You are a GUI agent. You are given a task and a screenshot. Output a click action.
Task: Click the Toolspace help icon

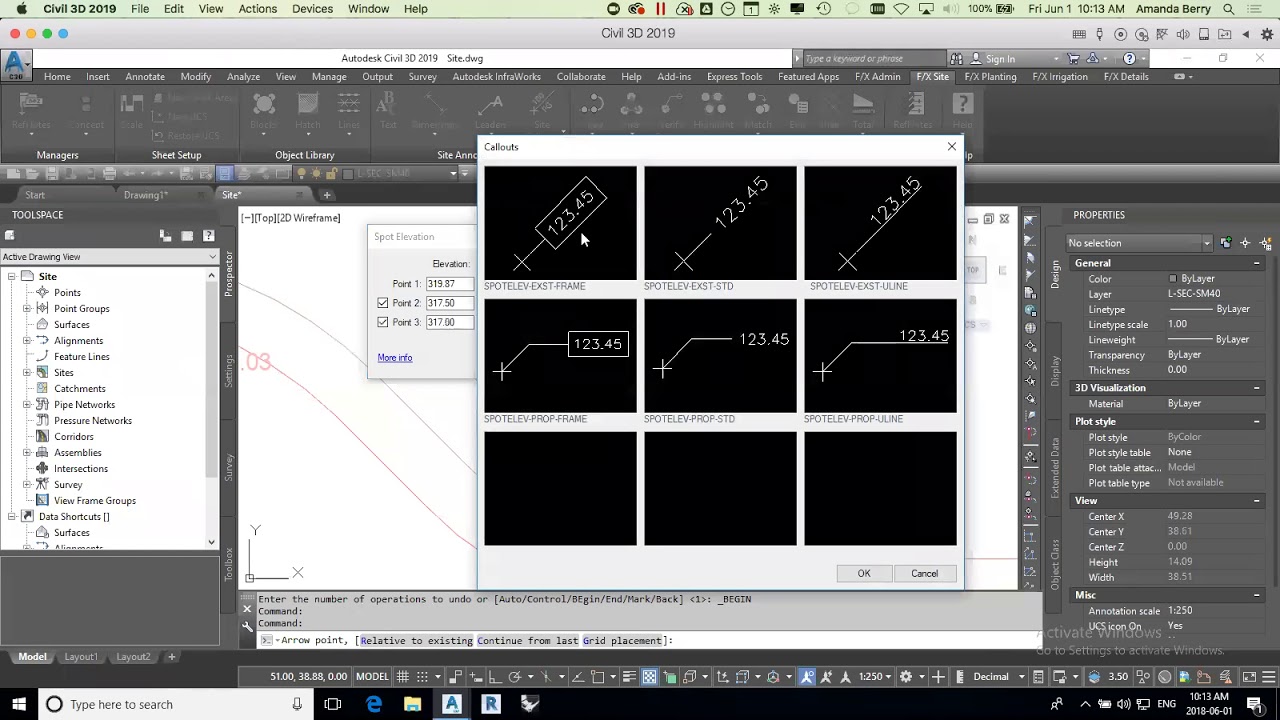point(209,236)
